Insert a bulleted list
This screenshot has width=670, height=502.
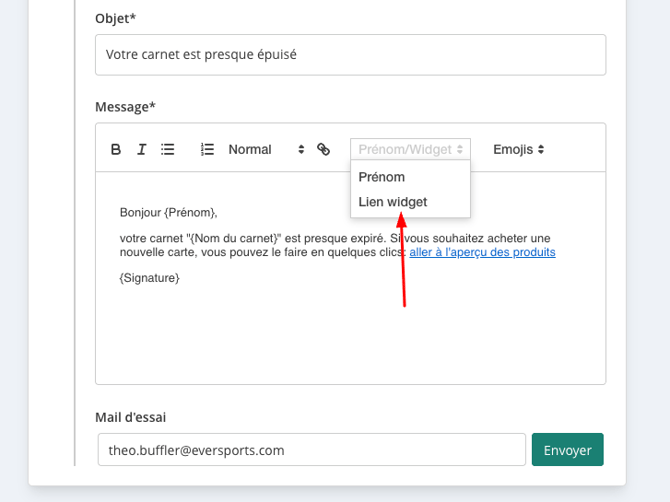(168, 150)
